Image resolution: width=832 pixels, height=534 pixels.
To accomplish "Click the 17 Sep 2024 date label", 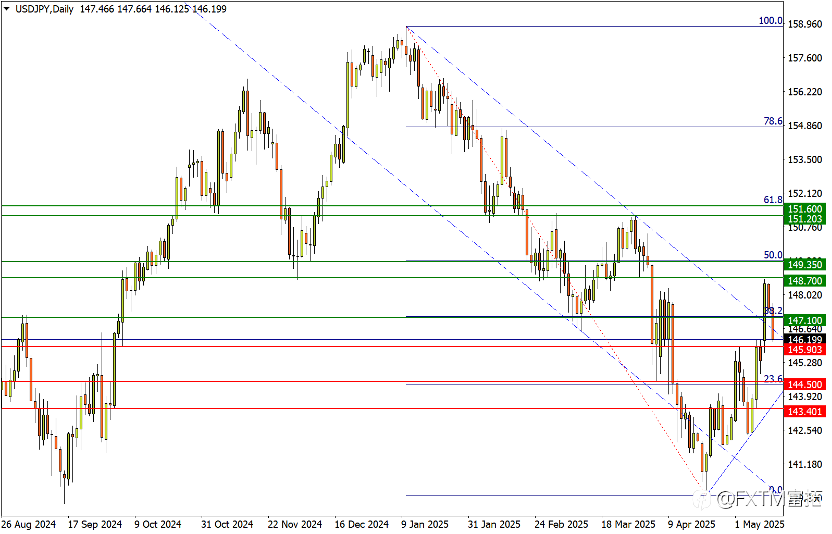I will click(95, 524).
